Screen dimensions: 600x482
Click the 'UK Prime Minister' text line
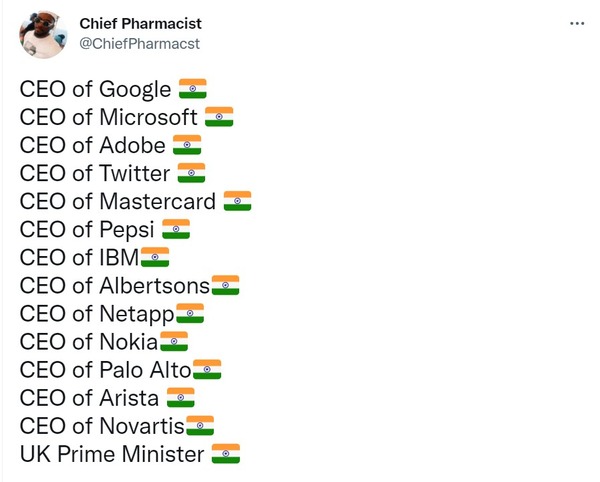(x=112, y=454)
